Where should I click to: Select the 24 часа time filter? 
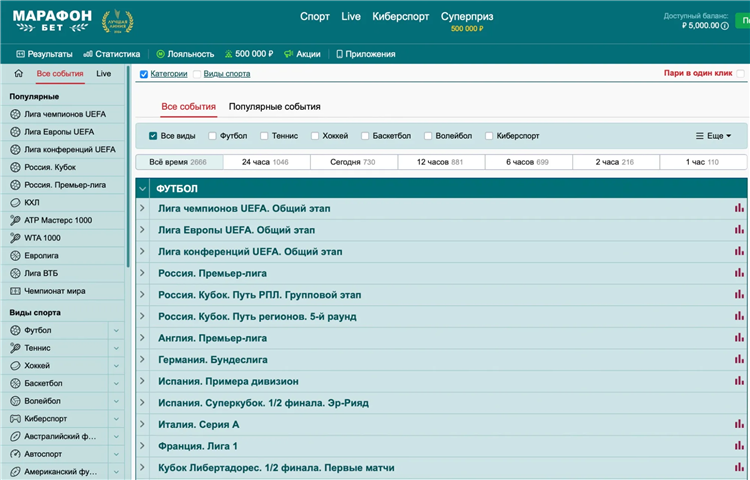[x=266, y=162]
